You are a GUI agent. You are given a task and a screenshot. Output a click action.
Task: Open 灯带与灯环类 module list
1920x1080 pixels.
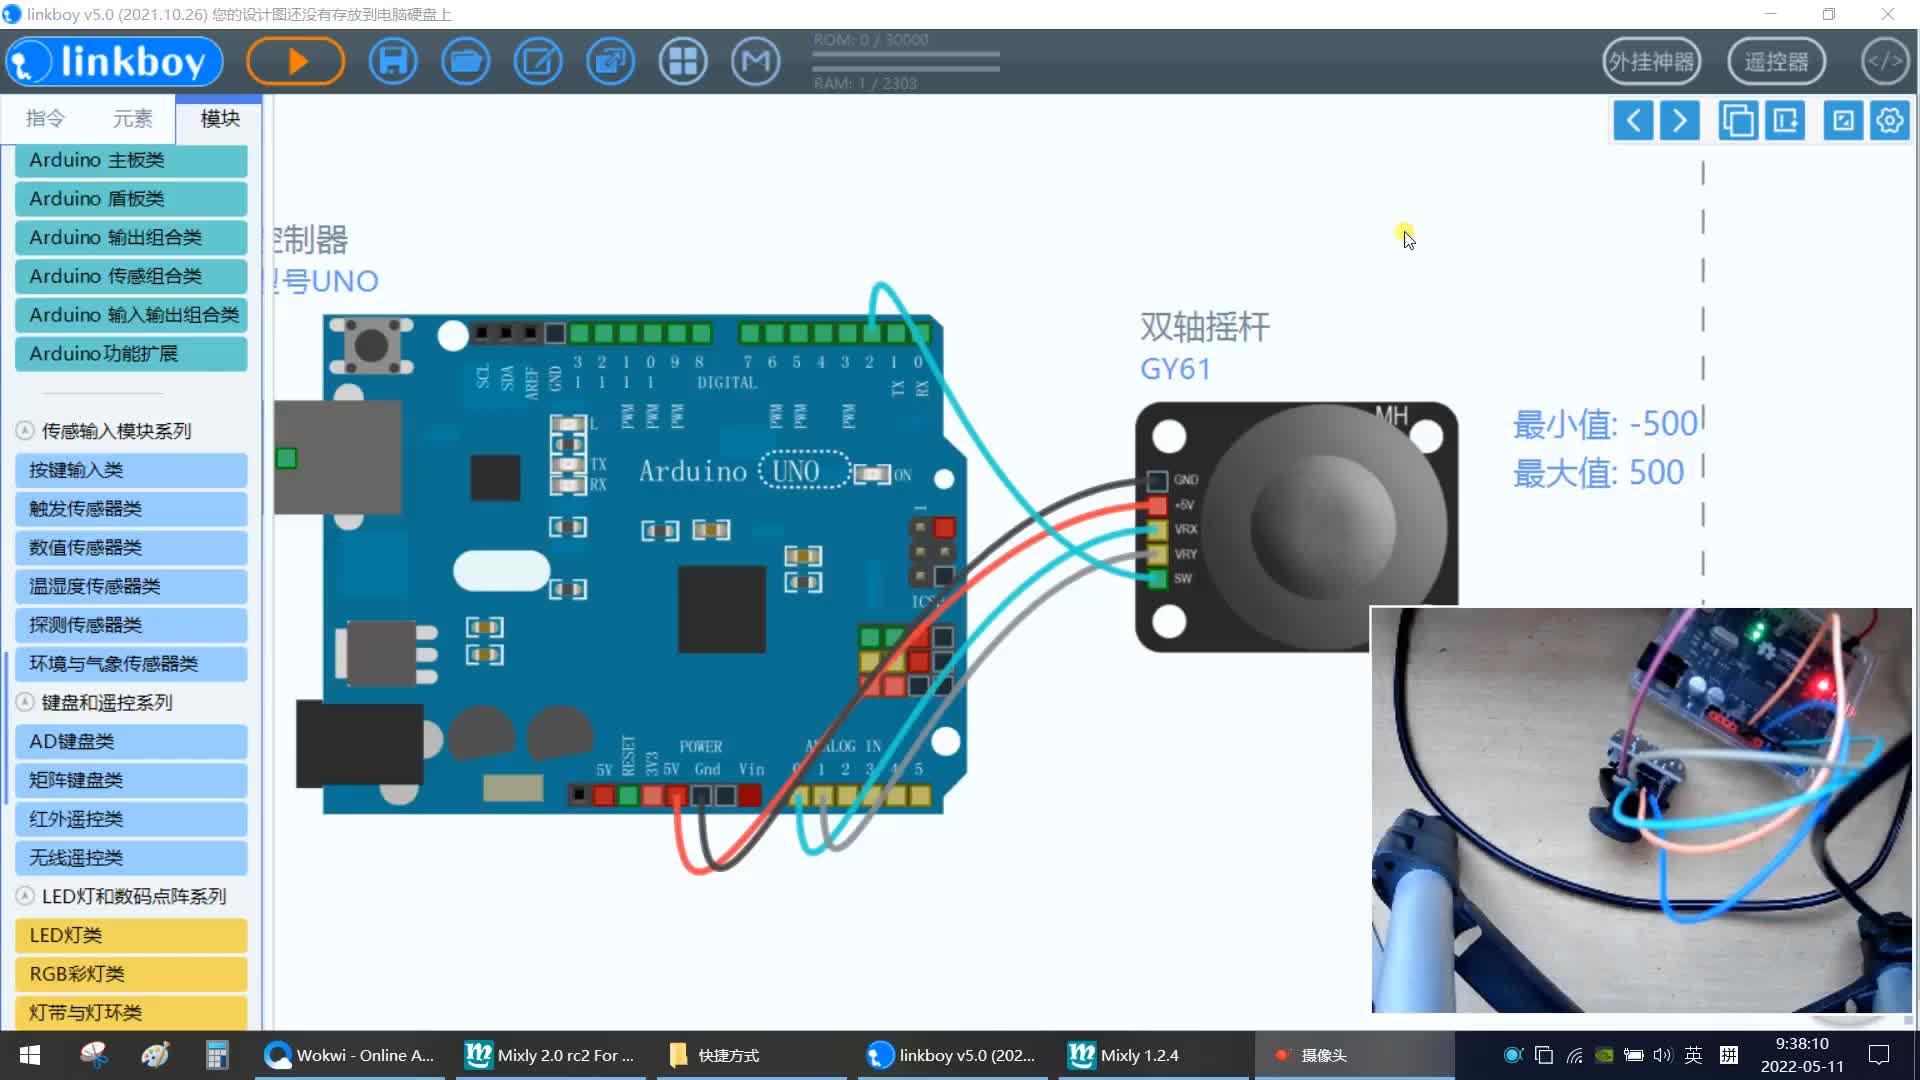coord(131,1013)
